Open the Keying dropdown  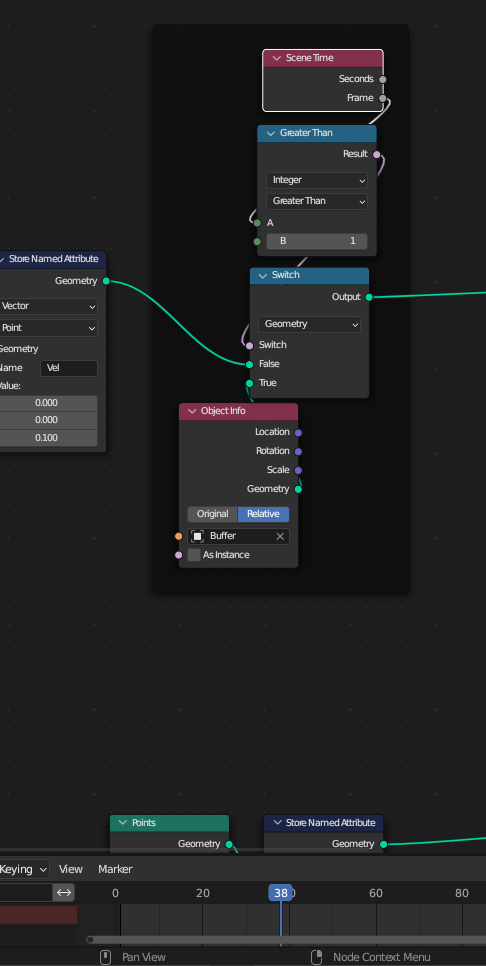24,869
